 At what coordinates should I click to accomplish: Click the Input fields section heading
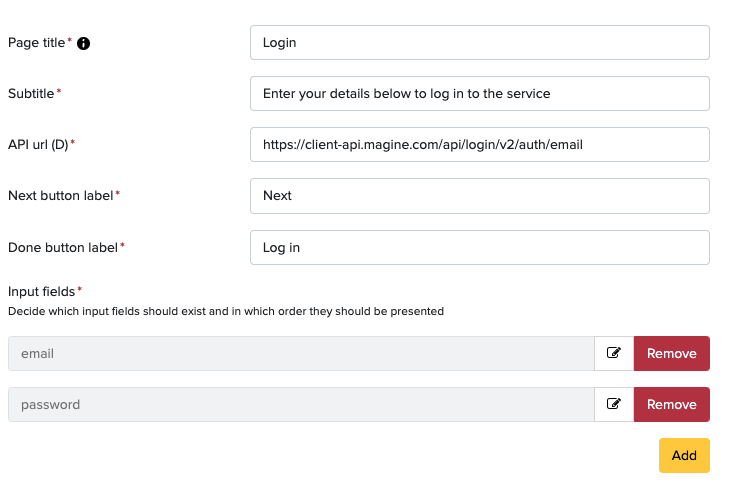(x=41, y=292)
